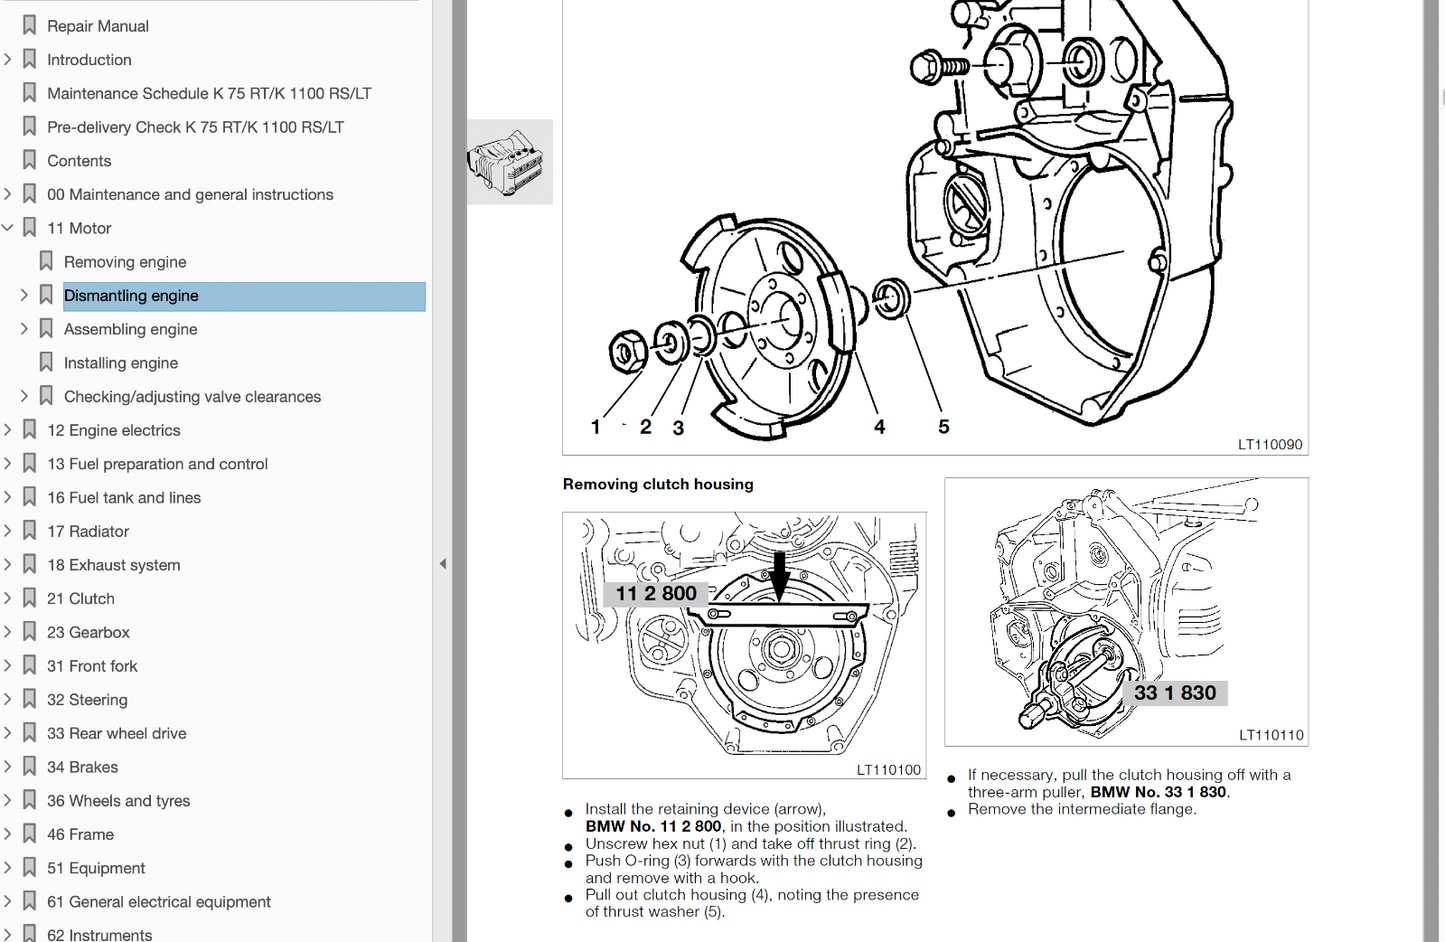The height and width of the screenshot is (942, 1445).
Task: Expand the Introduction bookmark
Action: click(8, 59)
